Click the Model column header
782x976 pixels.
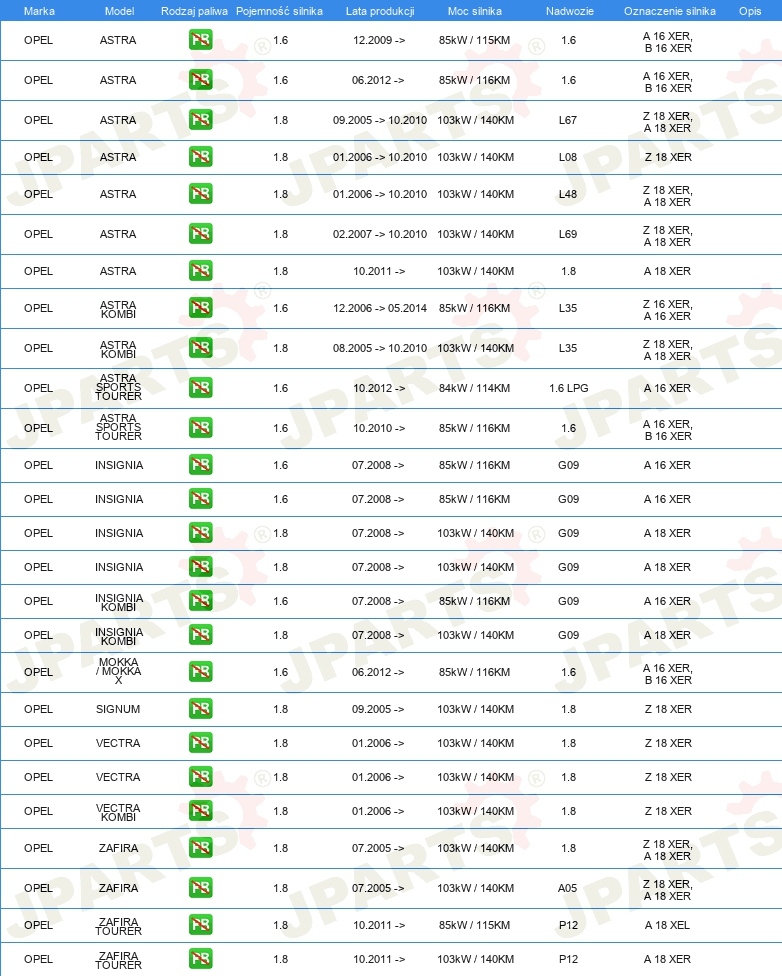120,11
